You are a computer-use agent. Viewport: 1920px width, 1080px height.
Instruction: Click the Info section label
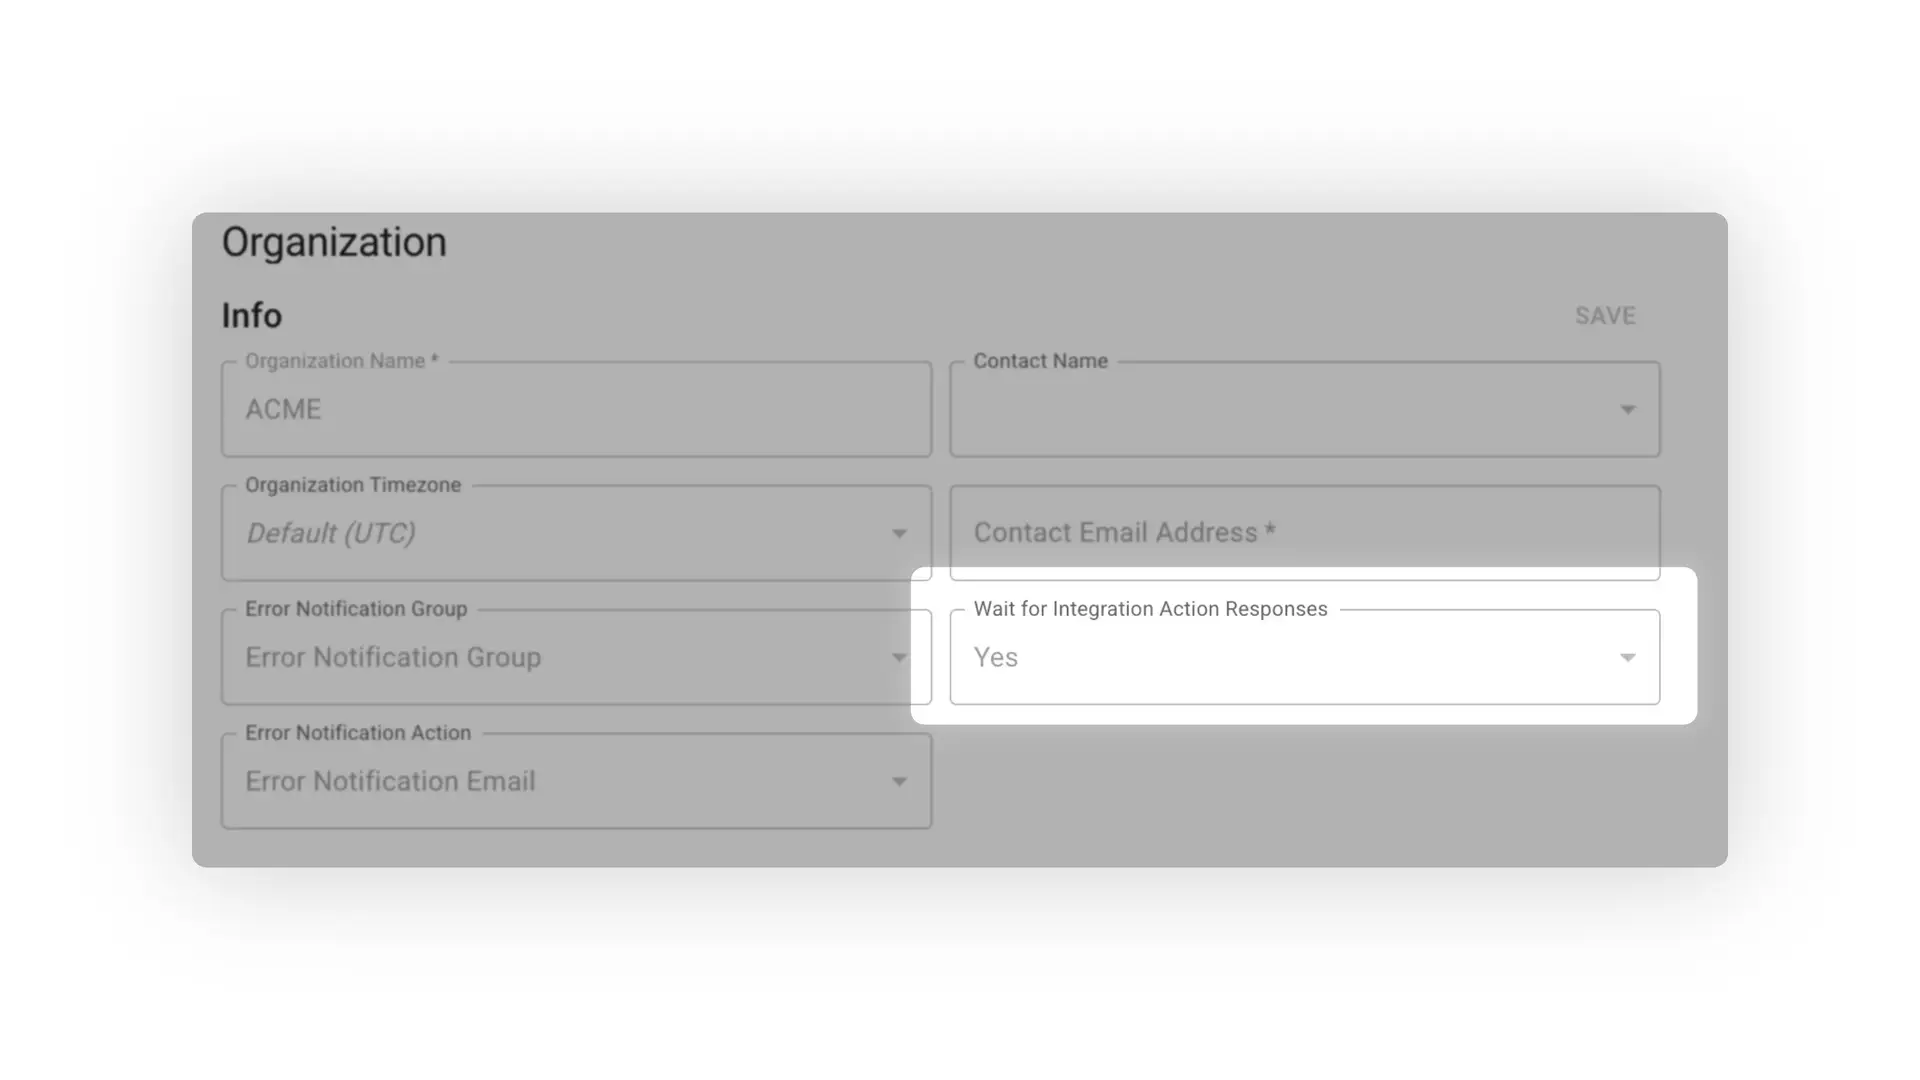(x=251, y=315)
